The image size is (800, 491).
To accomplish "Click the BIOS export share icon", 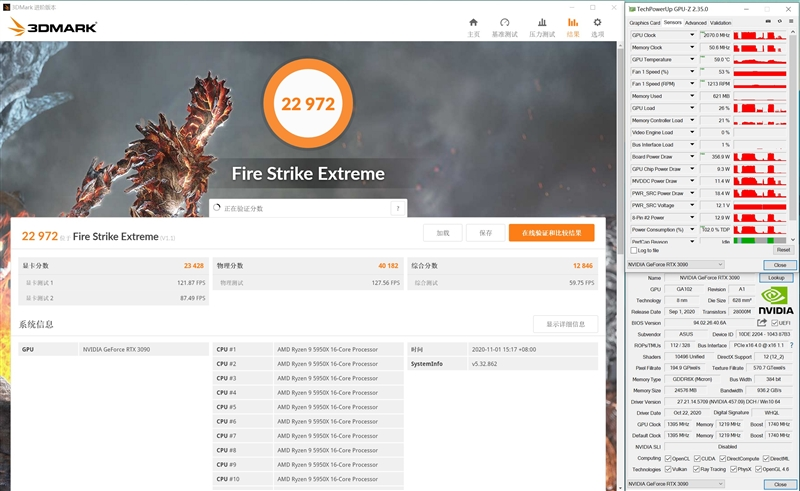I will point(762,323).
